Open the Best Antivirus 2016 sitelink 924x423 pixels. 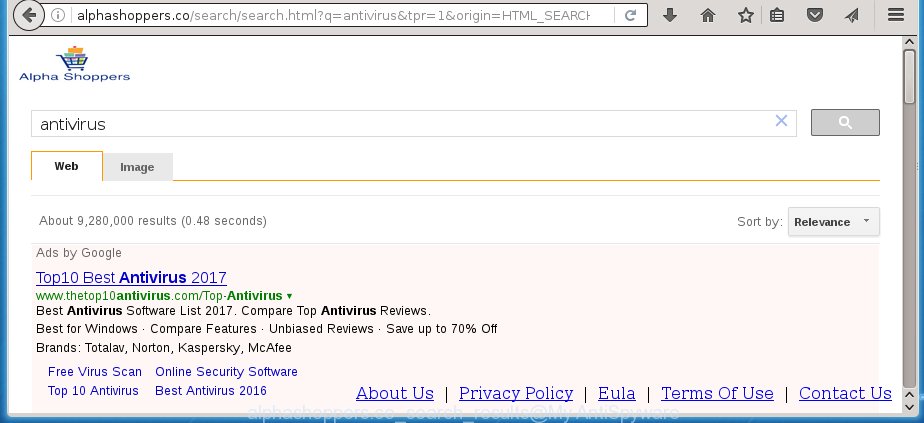211,391
